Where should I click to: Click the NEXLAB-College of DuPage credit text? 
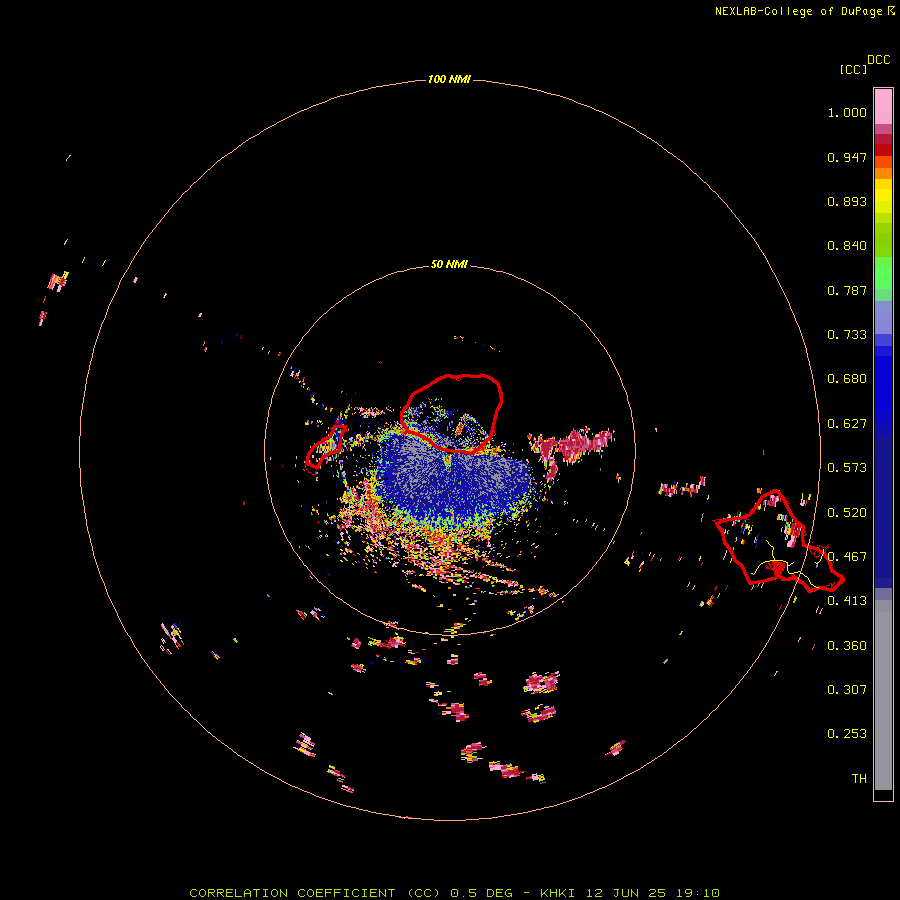coord(798,11)
